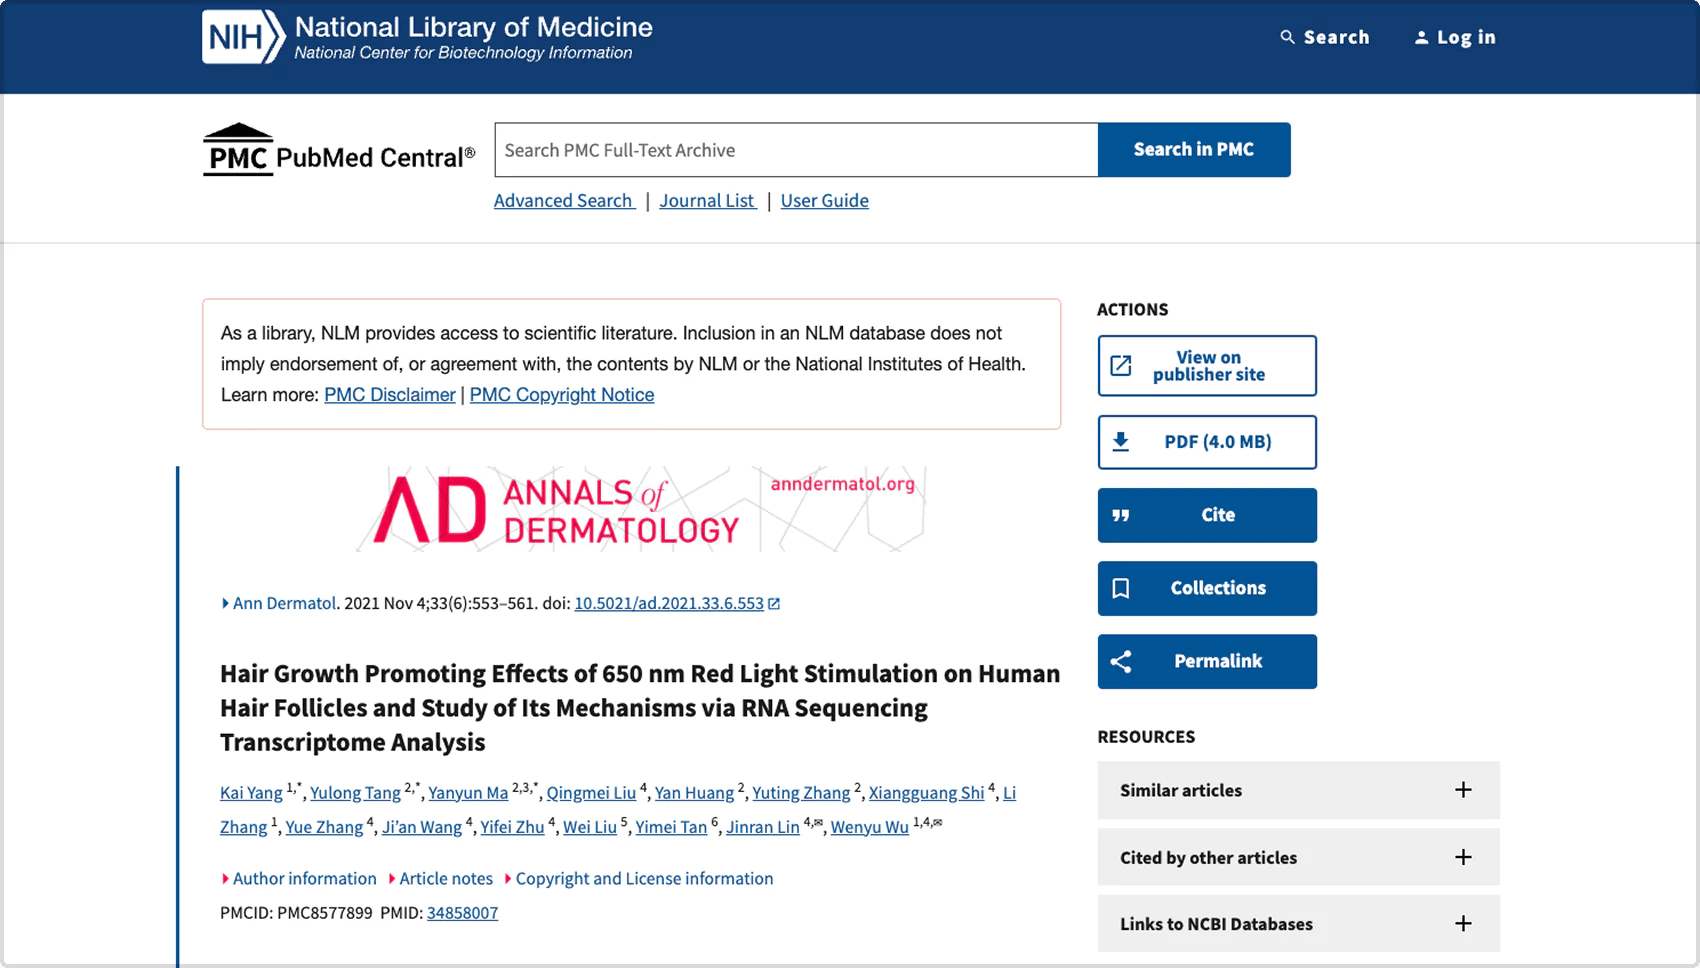Click the bookmark Collections icon
This screenshot has height=968, width=1700.
tap(1121, 588)
